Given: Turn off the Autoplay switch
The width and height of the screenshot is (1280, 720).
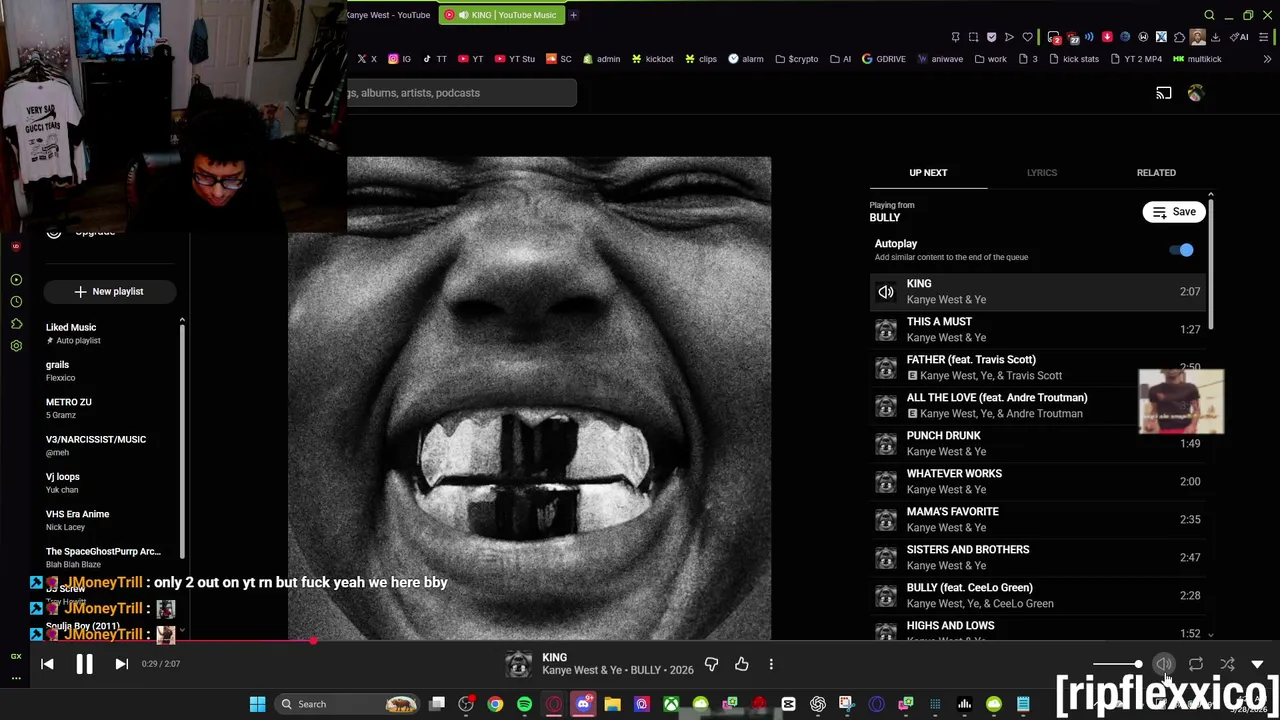Looking at the screenshot, I should [x=1181, y=250].
